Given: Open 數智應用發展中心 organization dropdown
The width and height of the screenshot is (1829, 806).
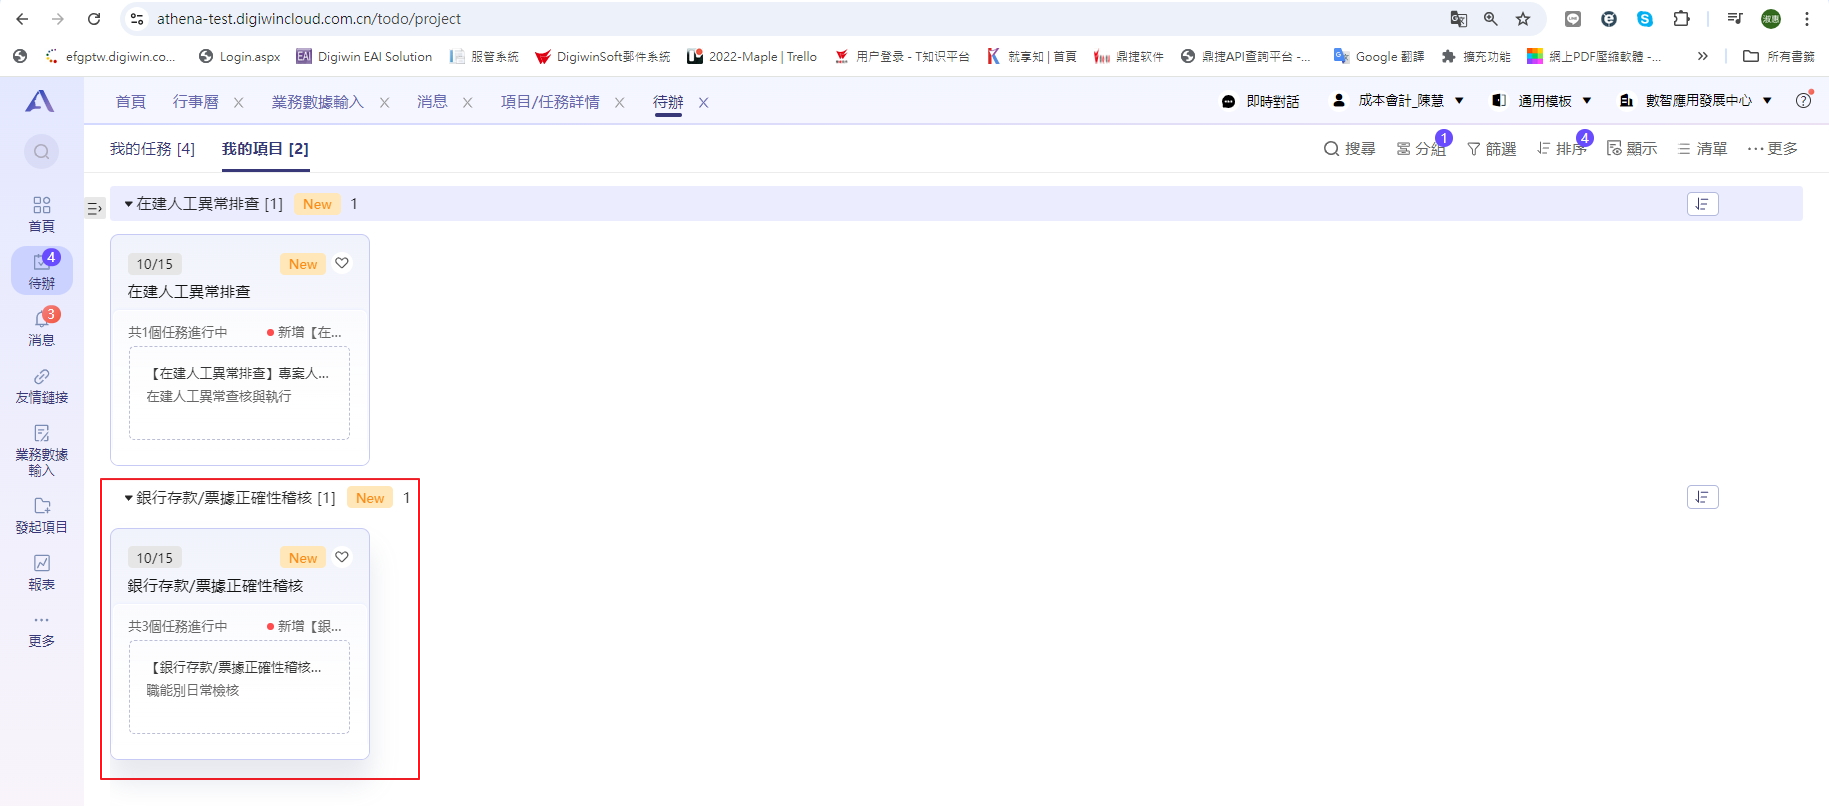Looking at the screenshot, I should (x=1695, y=101).
